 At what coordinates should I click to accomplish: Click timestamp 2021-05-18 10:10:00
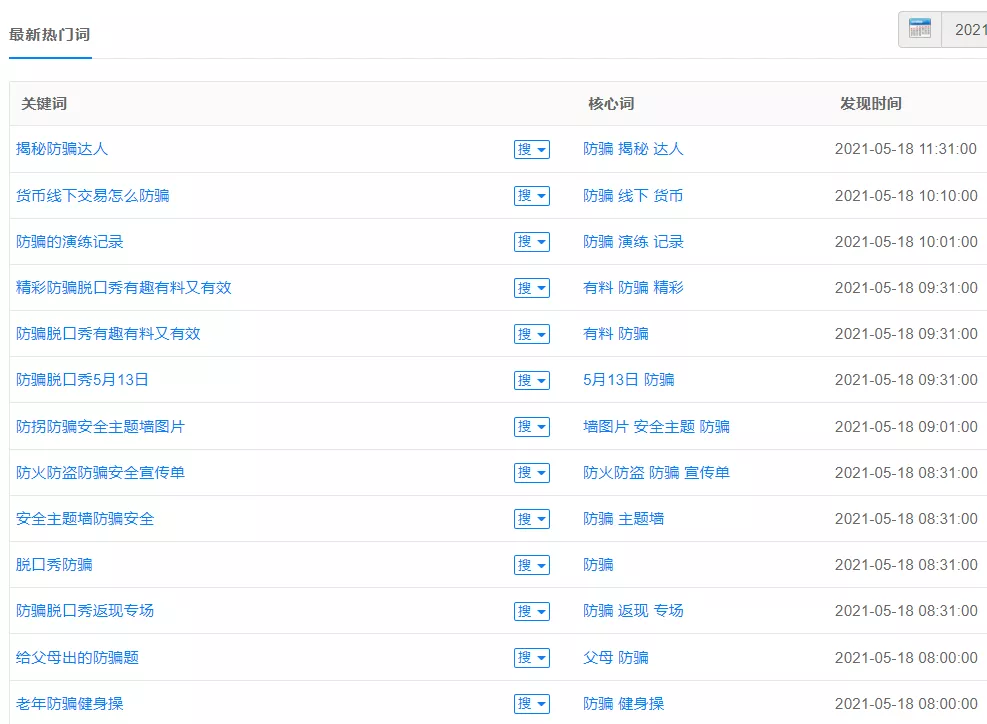pos(906,196)
